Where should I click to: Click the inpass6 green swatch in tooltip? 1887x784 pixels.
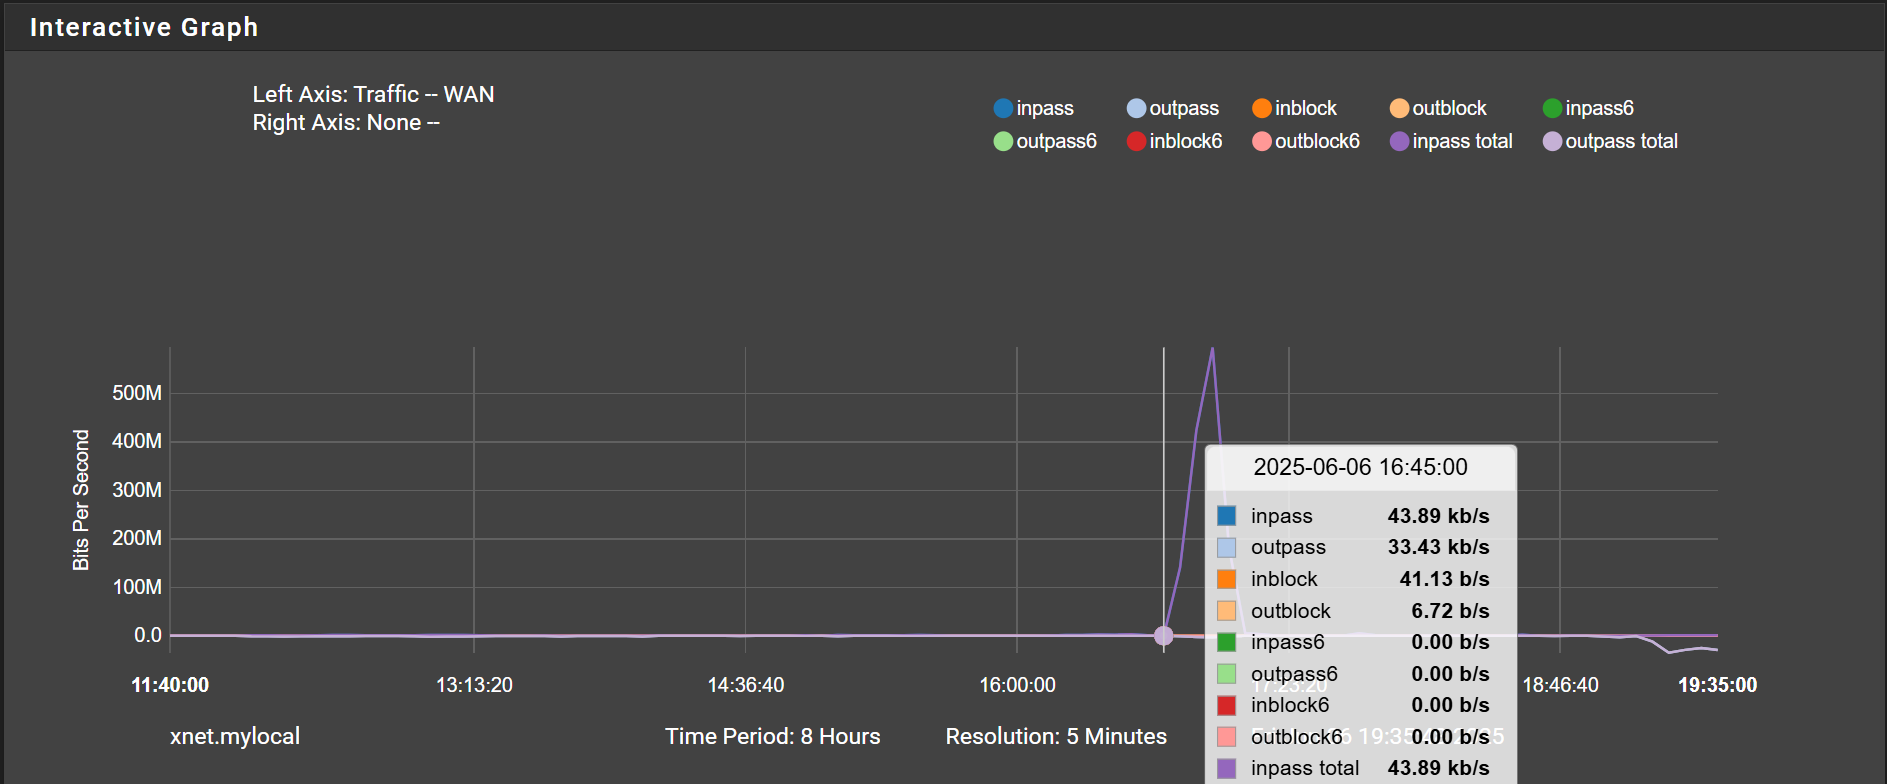(1226, 642)
